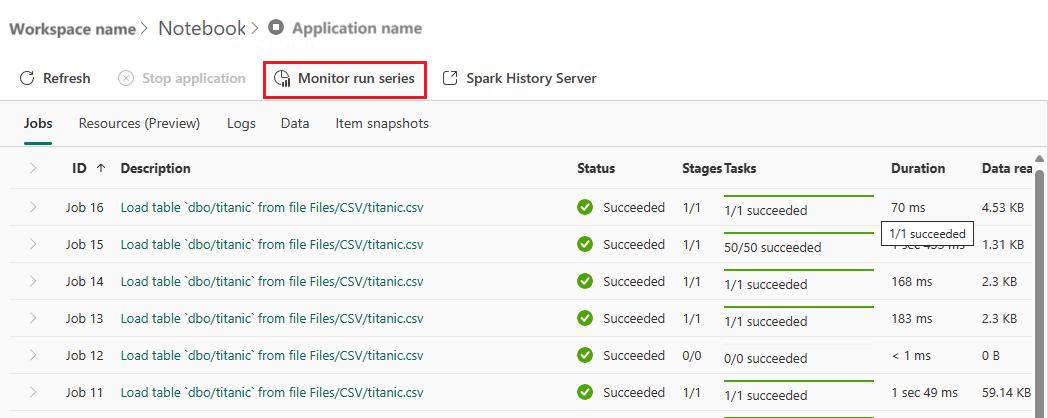Open Job 15 Load table description link
1048x418 pixels.
(272, 245)
